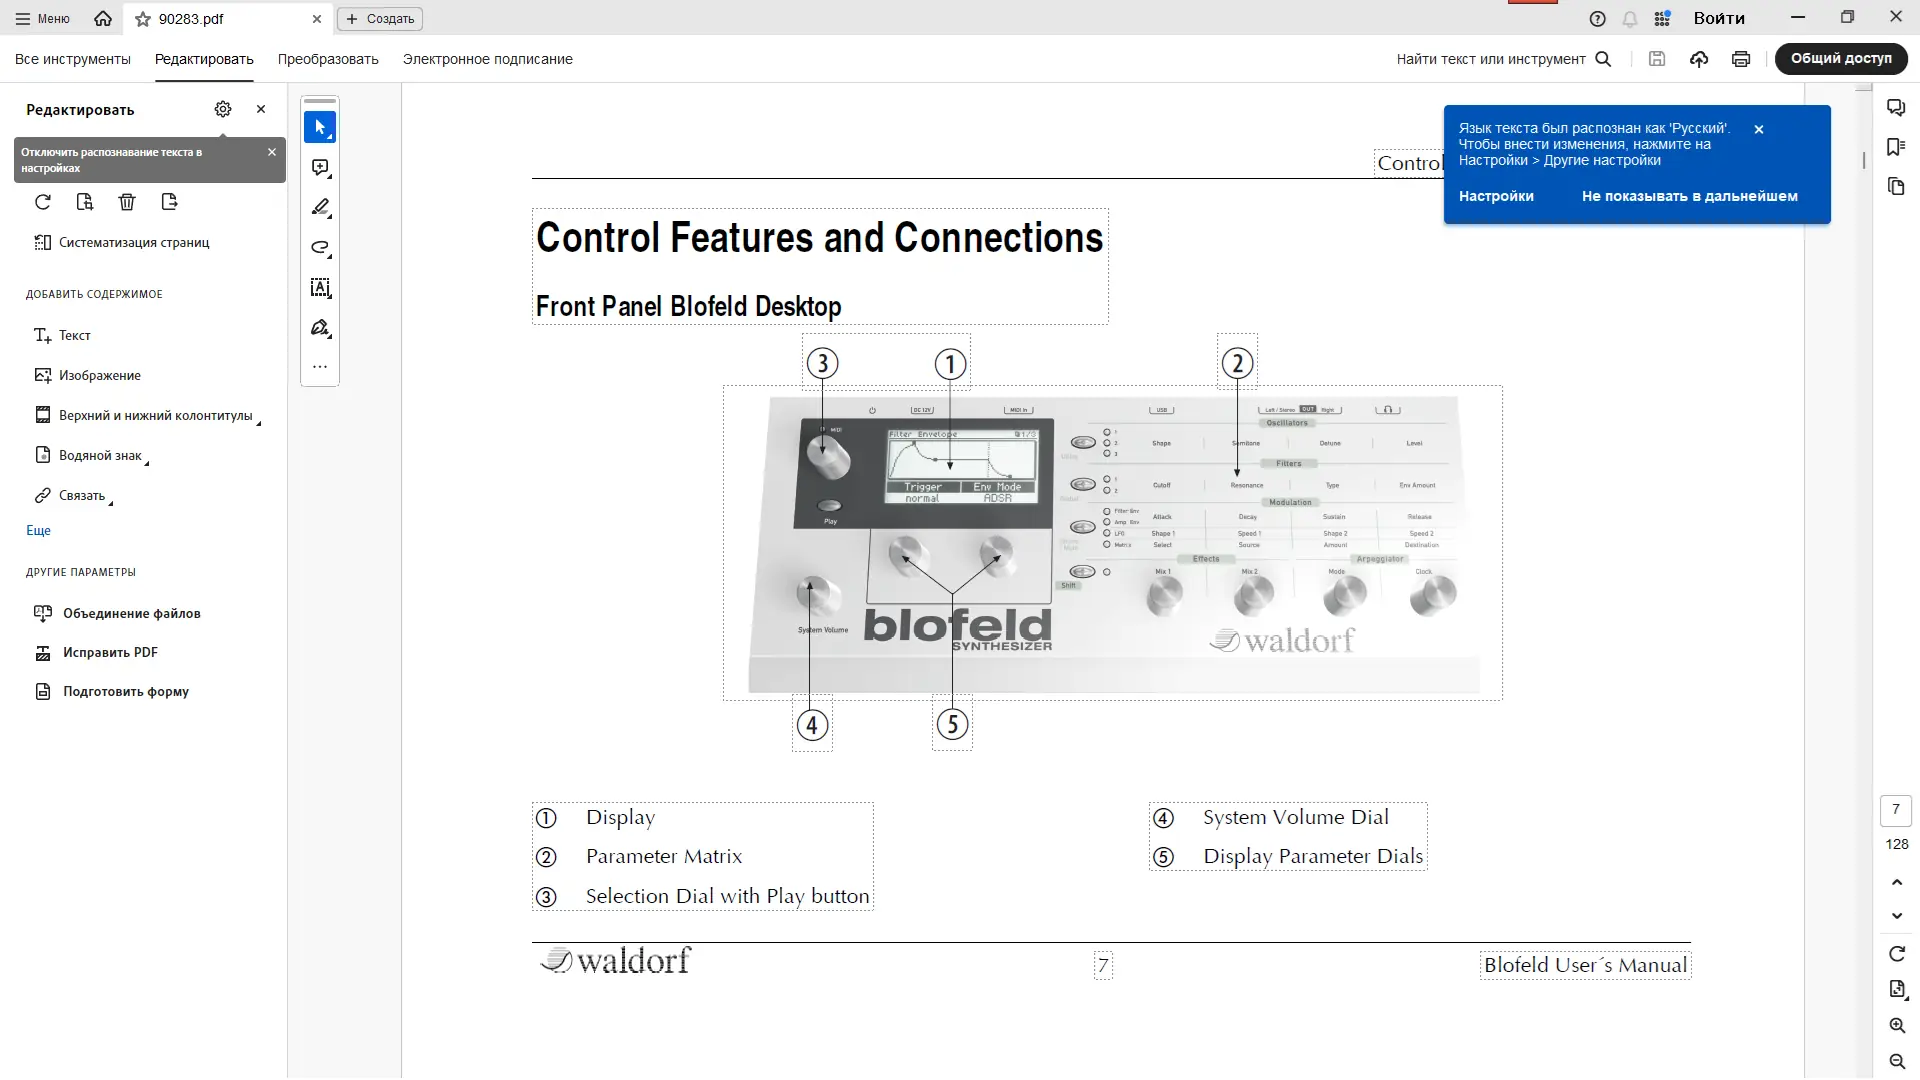
Task: Rotate page using the rotate icon
Action: (x=43, y=202)
